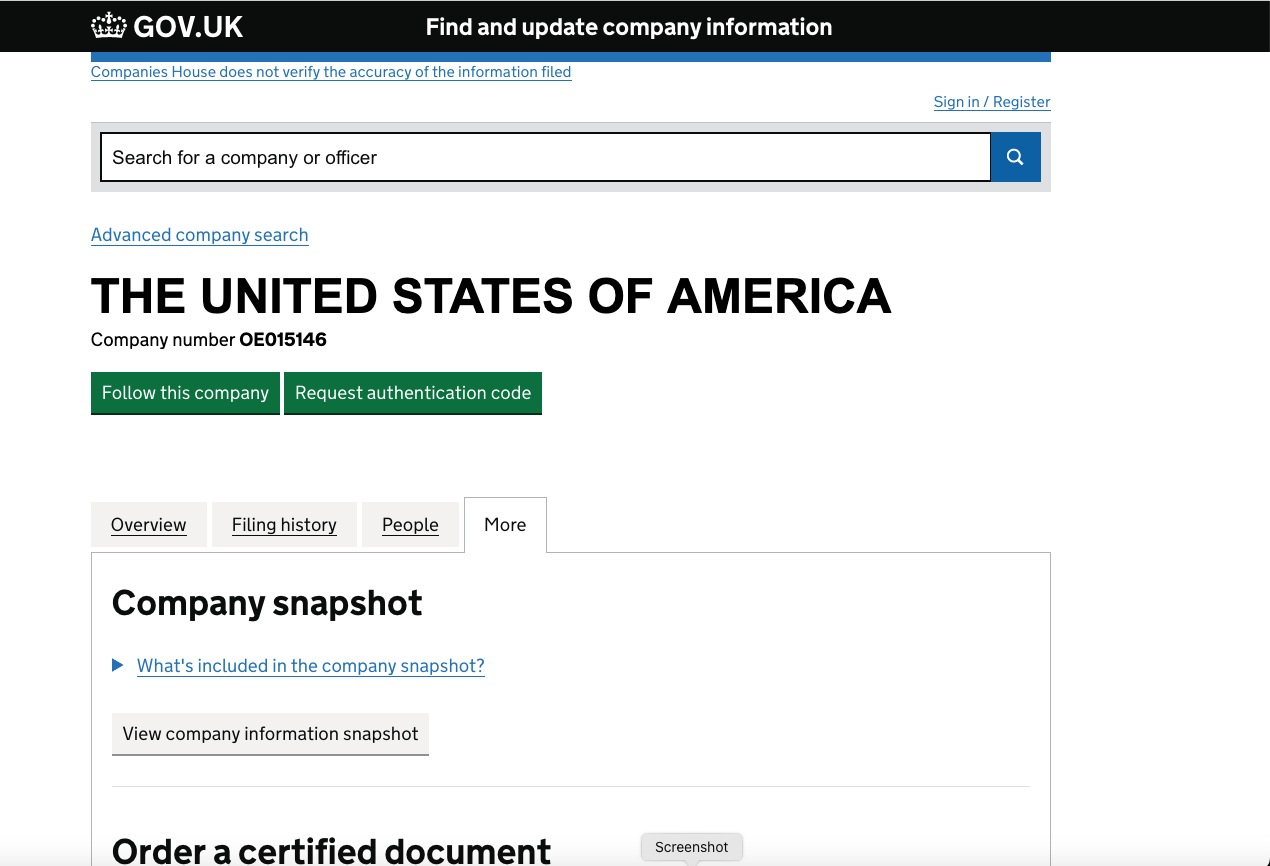Viewport: 1270px width, 866px height.
Task: Click the Order a certified document heading
Action: point(331,851)
